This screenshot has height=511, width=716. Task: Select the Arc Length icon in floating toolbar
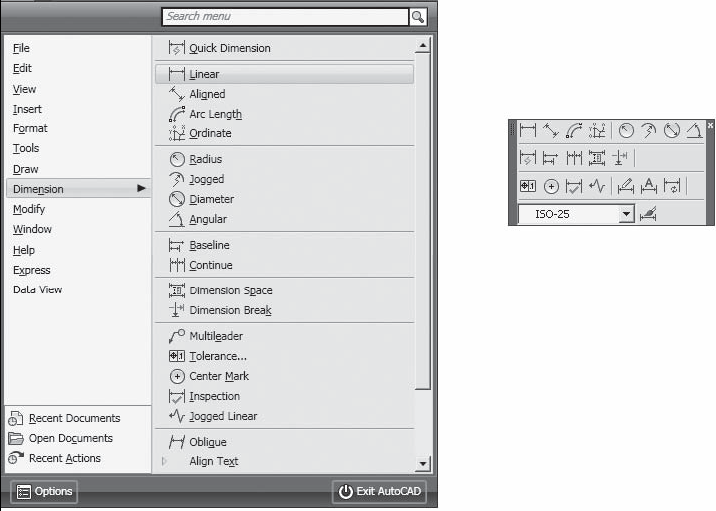tap(574, 131)
